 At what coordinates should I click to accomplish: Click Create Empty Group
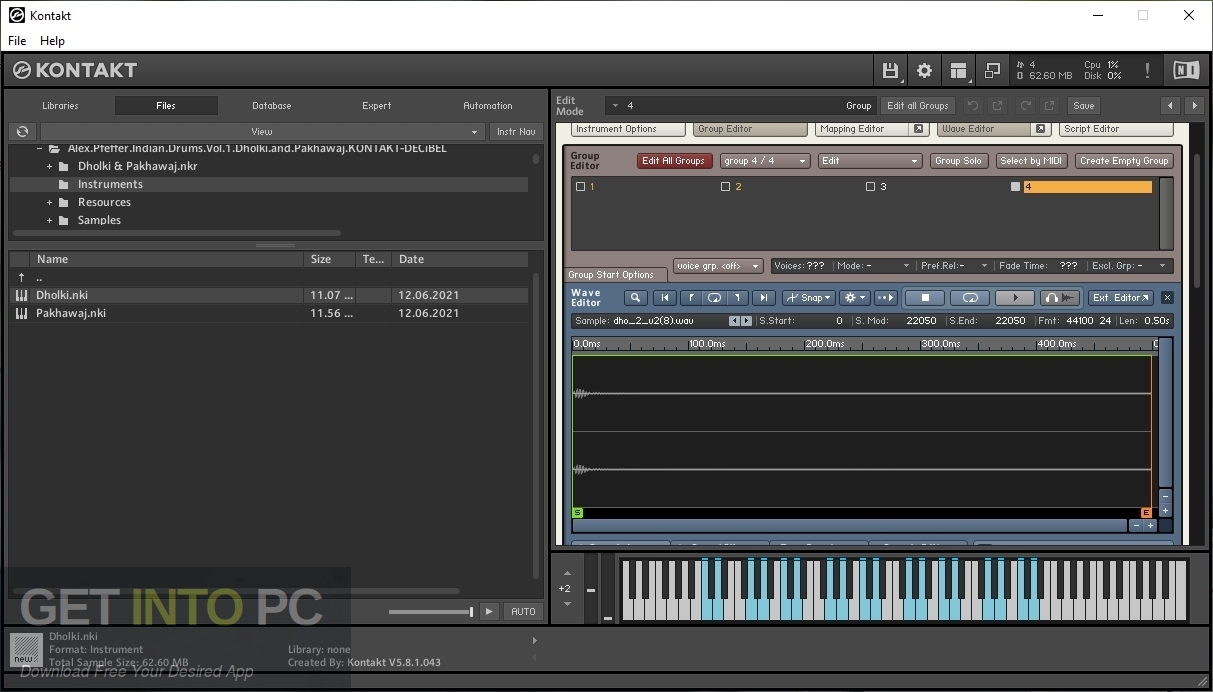pos(1124,160)
